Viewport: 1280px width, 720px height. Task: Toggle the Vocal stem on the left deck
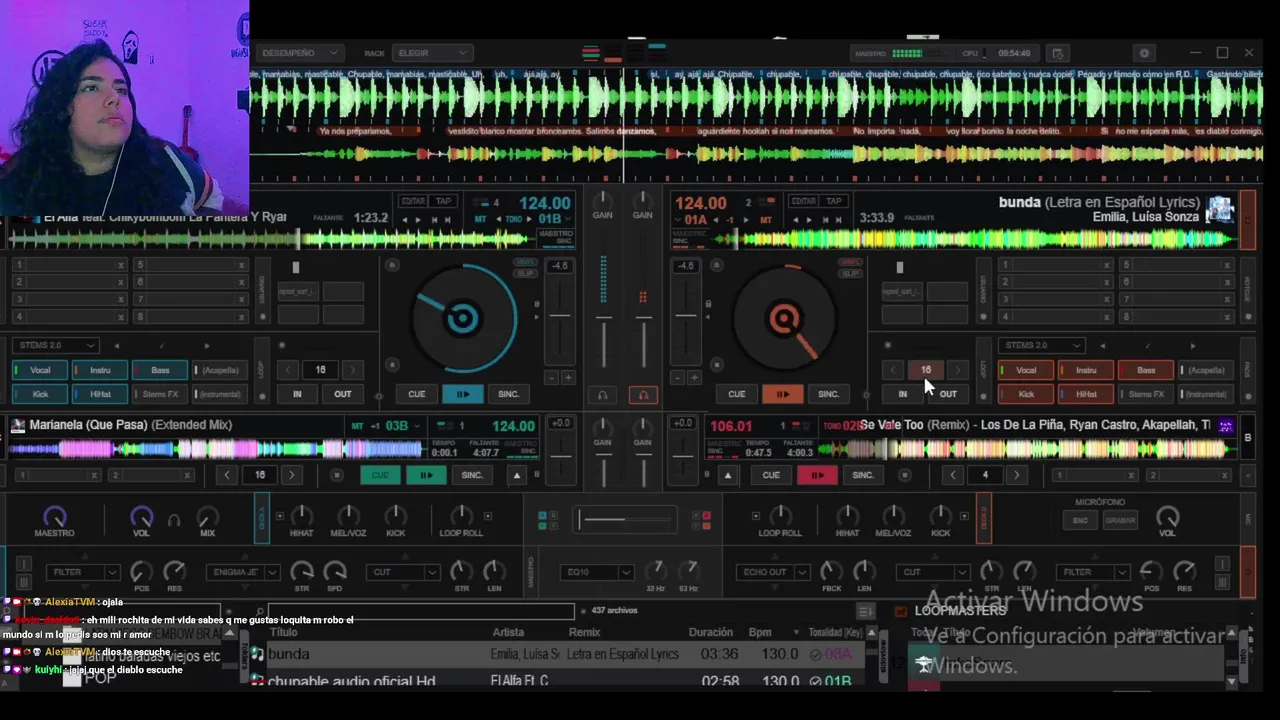pos(40,370)
